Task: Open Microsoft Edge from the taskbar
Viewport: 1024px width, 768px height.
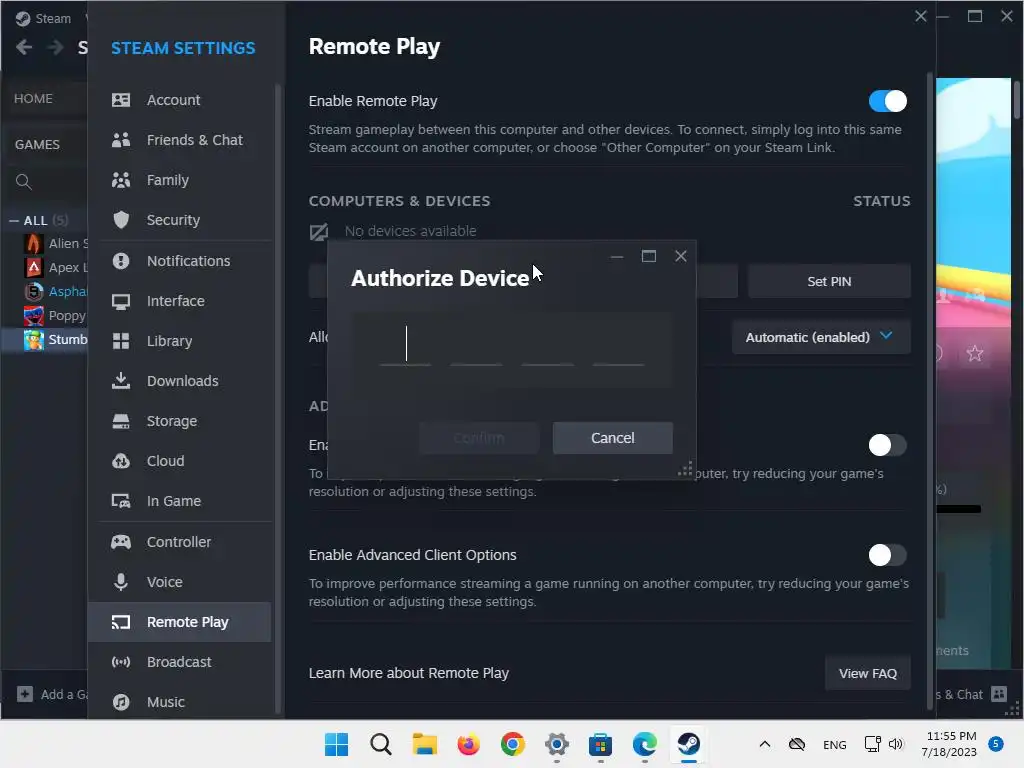Action: (x=645, y=744)
